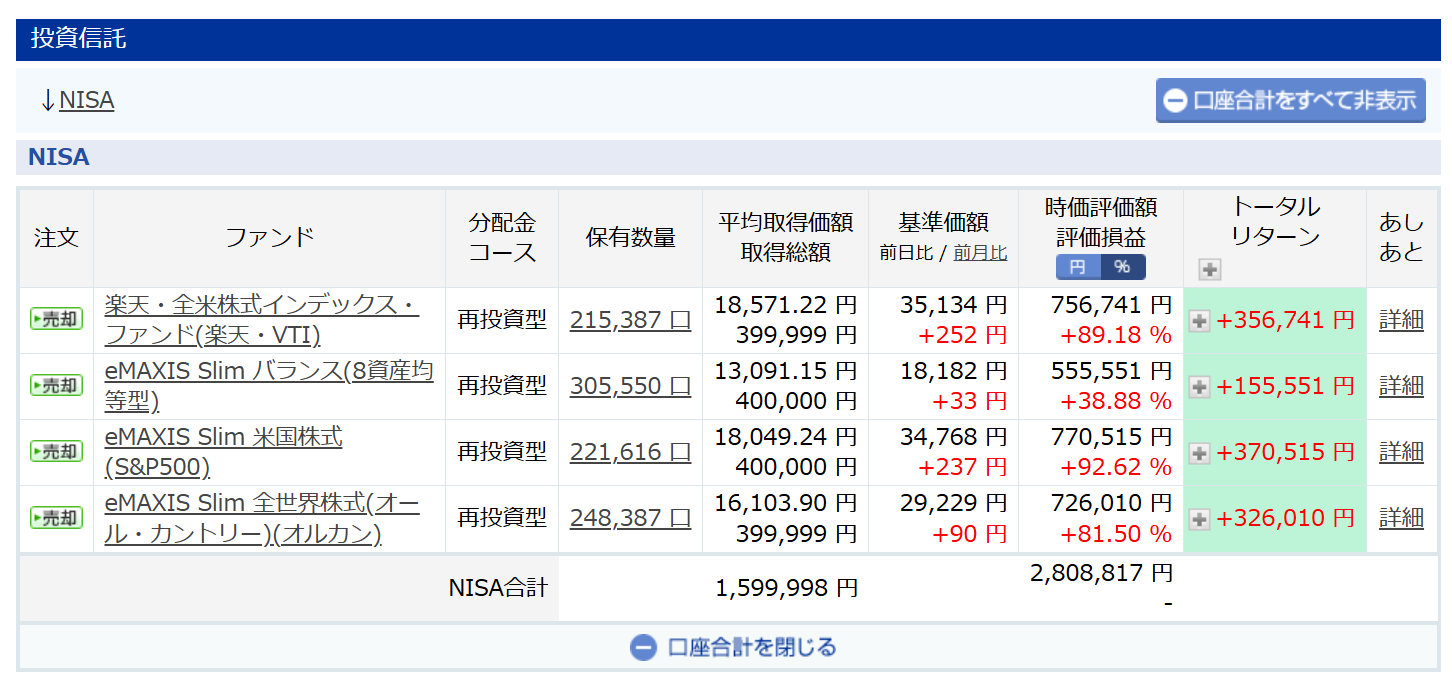Click 13,091.15 円 average acquisition price

point(785,370)
